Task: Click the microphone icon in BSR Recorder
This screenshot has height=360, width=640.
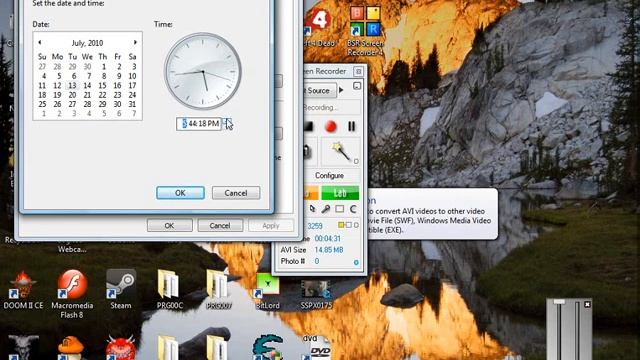Action: tap(325, 209)
